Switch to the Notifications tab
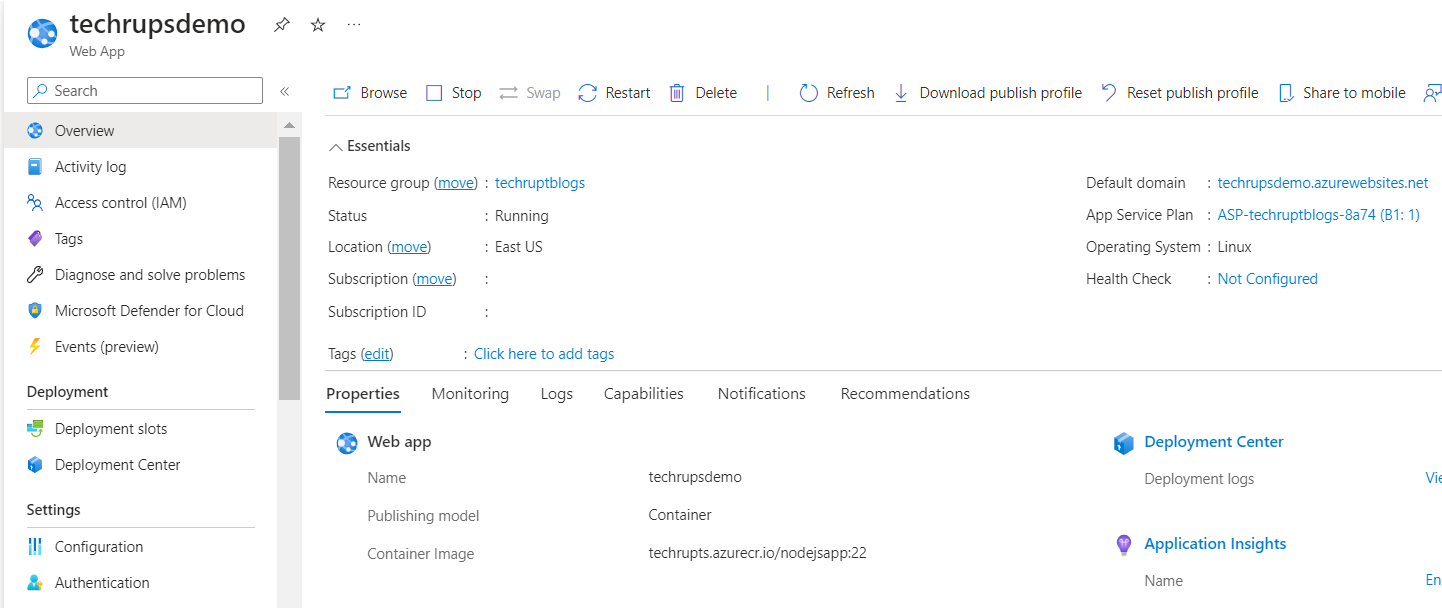This screenshot has width=1442, height=608. point(762,394)
